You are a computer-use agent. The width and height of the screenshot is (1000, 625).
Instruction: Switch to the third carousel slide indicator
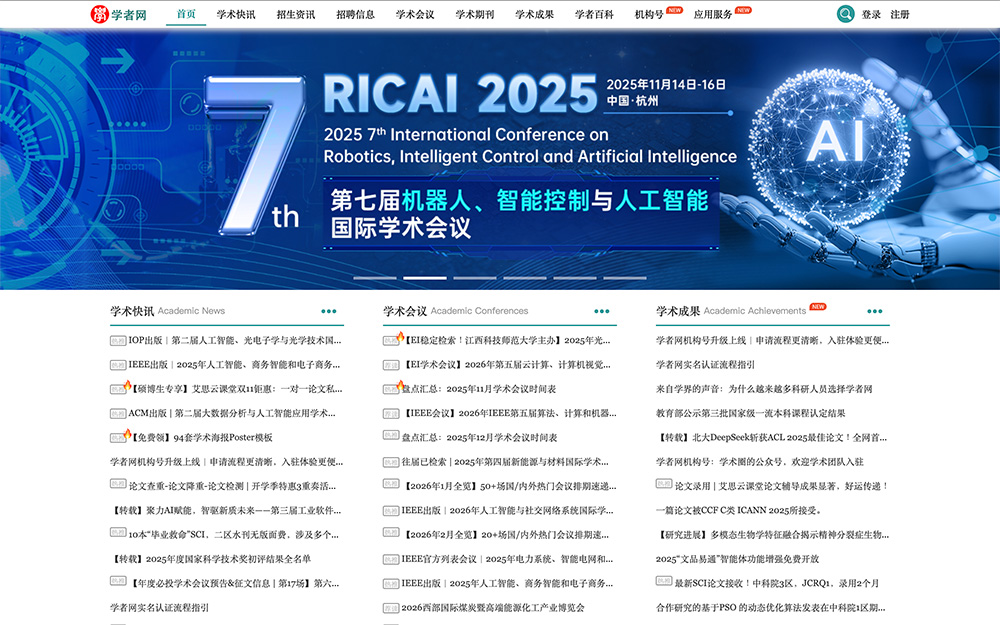pos(474,277)
